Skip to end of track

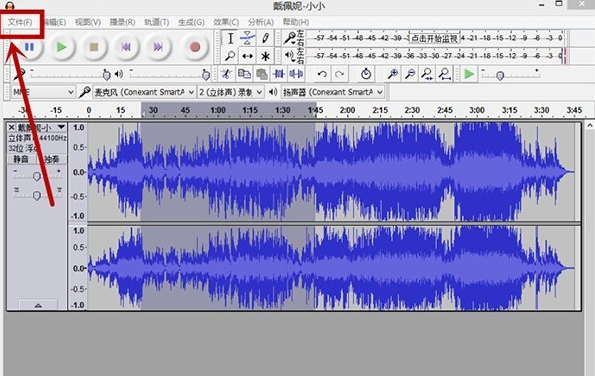pyautogui.click(x=158, y=47)
